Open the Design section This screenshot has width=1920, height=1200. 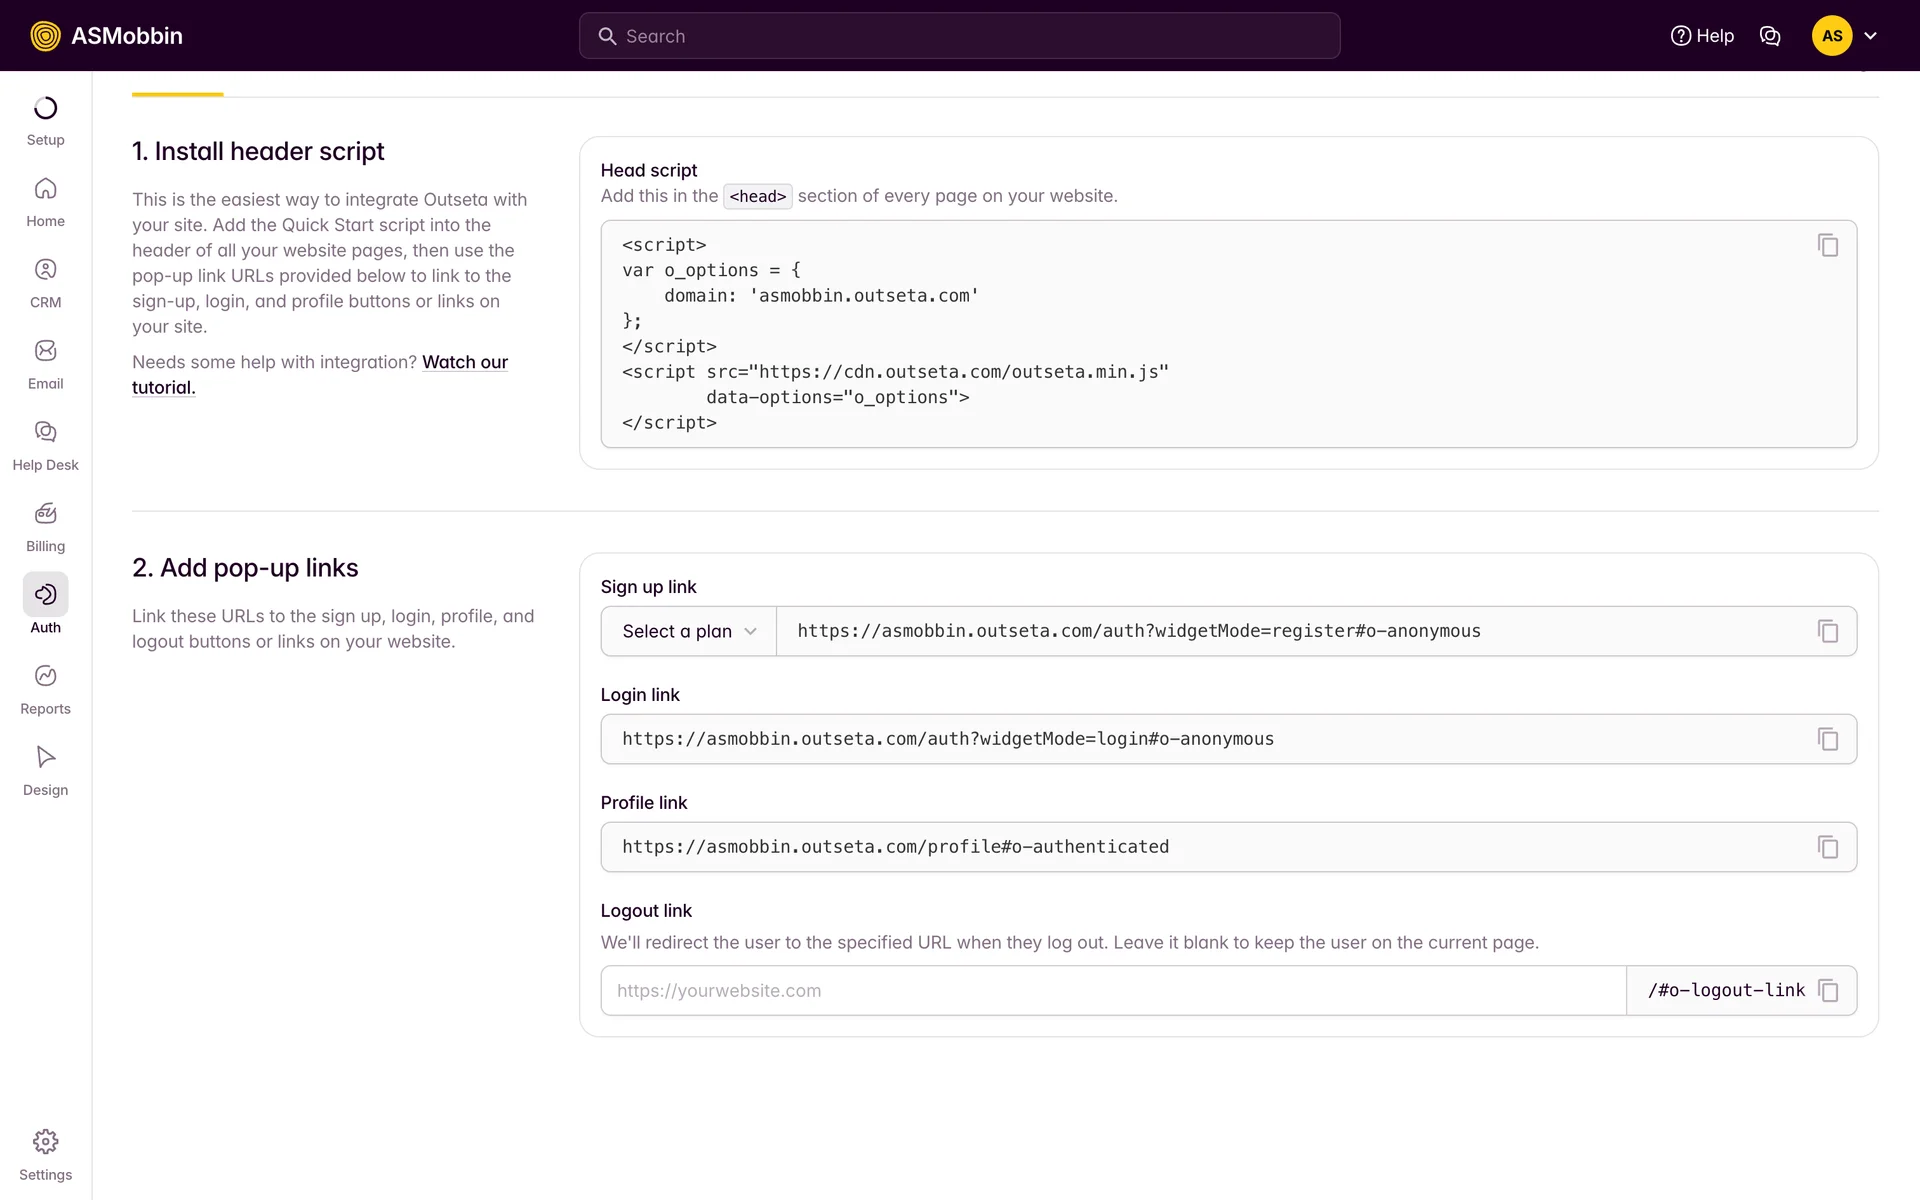pos(45,770)
